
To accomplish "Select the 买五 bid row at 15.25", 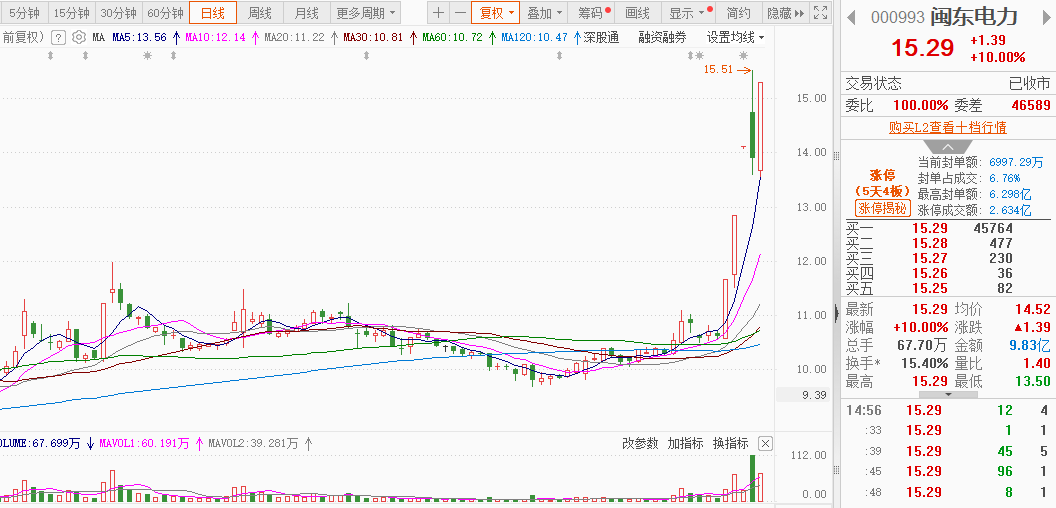I will point(948,288).
